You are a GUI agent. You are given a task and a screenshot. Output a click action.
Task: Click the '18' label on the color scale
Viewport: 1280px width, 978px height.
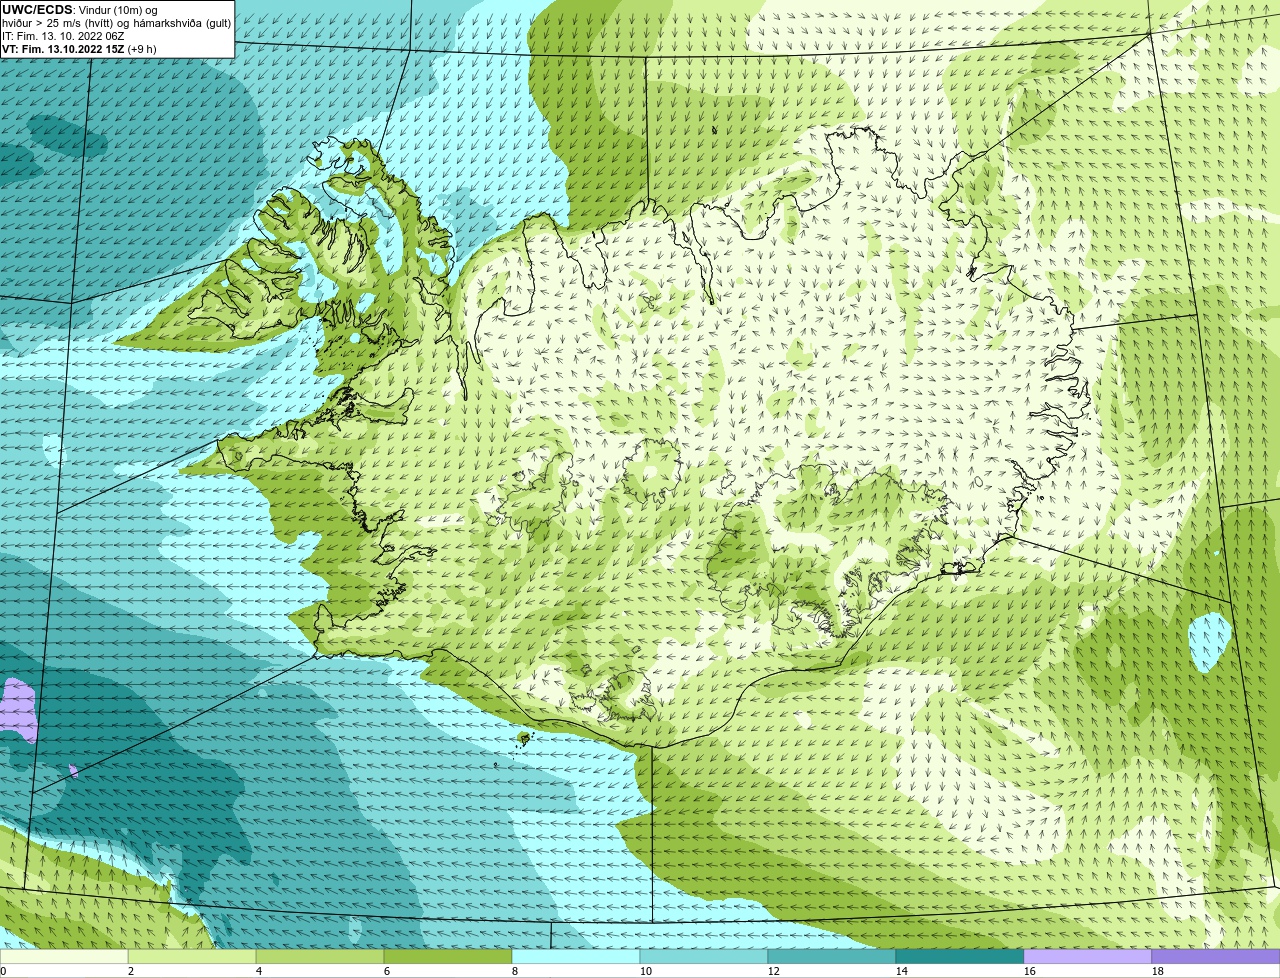point(1158,971)
